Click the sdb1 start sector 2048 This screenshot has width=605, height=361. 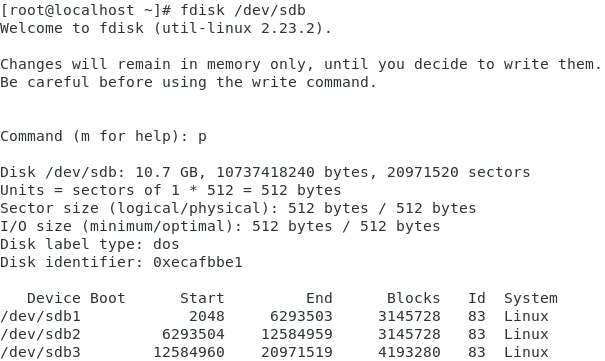click(207, 316)
